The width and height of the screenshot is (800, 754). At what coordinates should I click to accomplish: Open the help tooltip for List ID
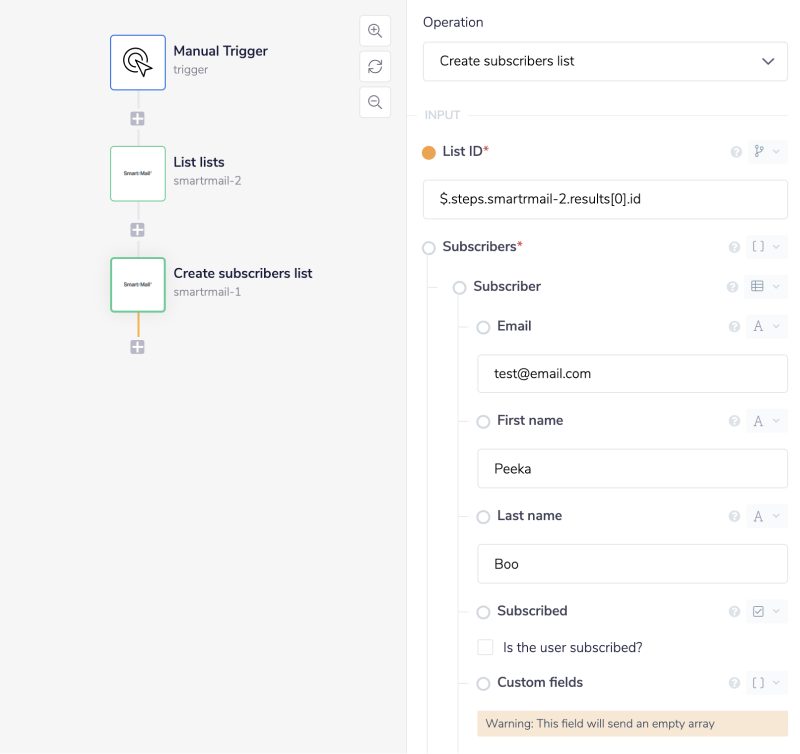(735, 151)
